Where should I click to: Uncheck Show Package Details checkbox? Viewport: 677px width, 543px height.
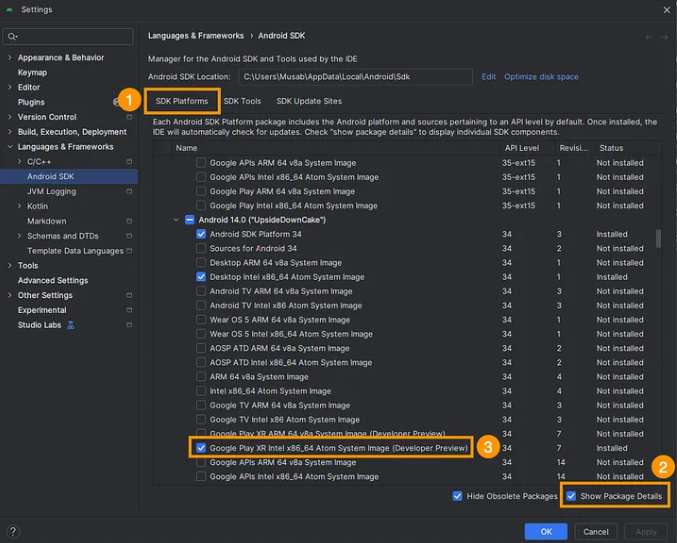point(571,496)
